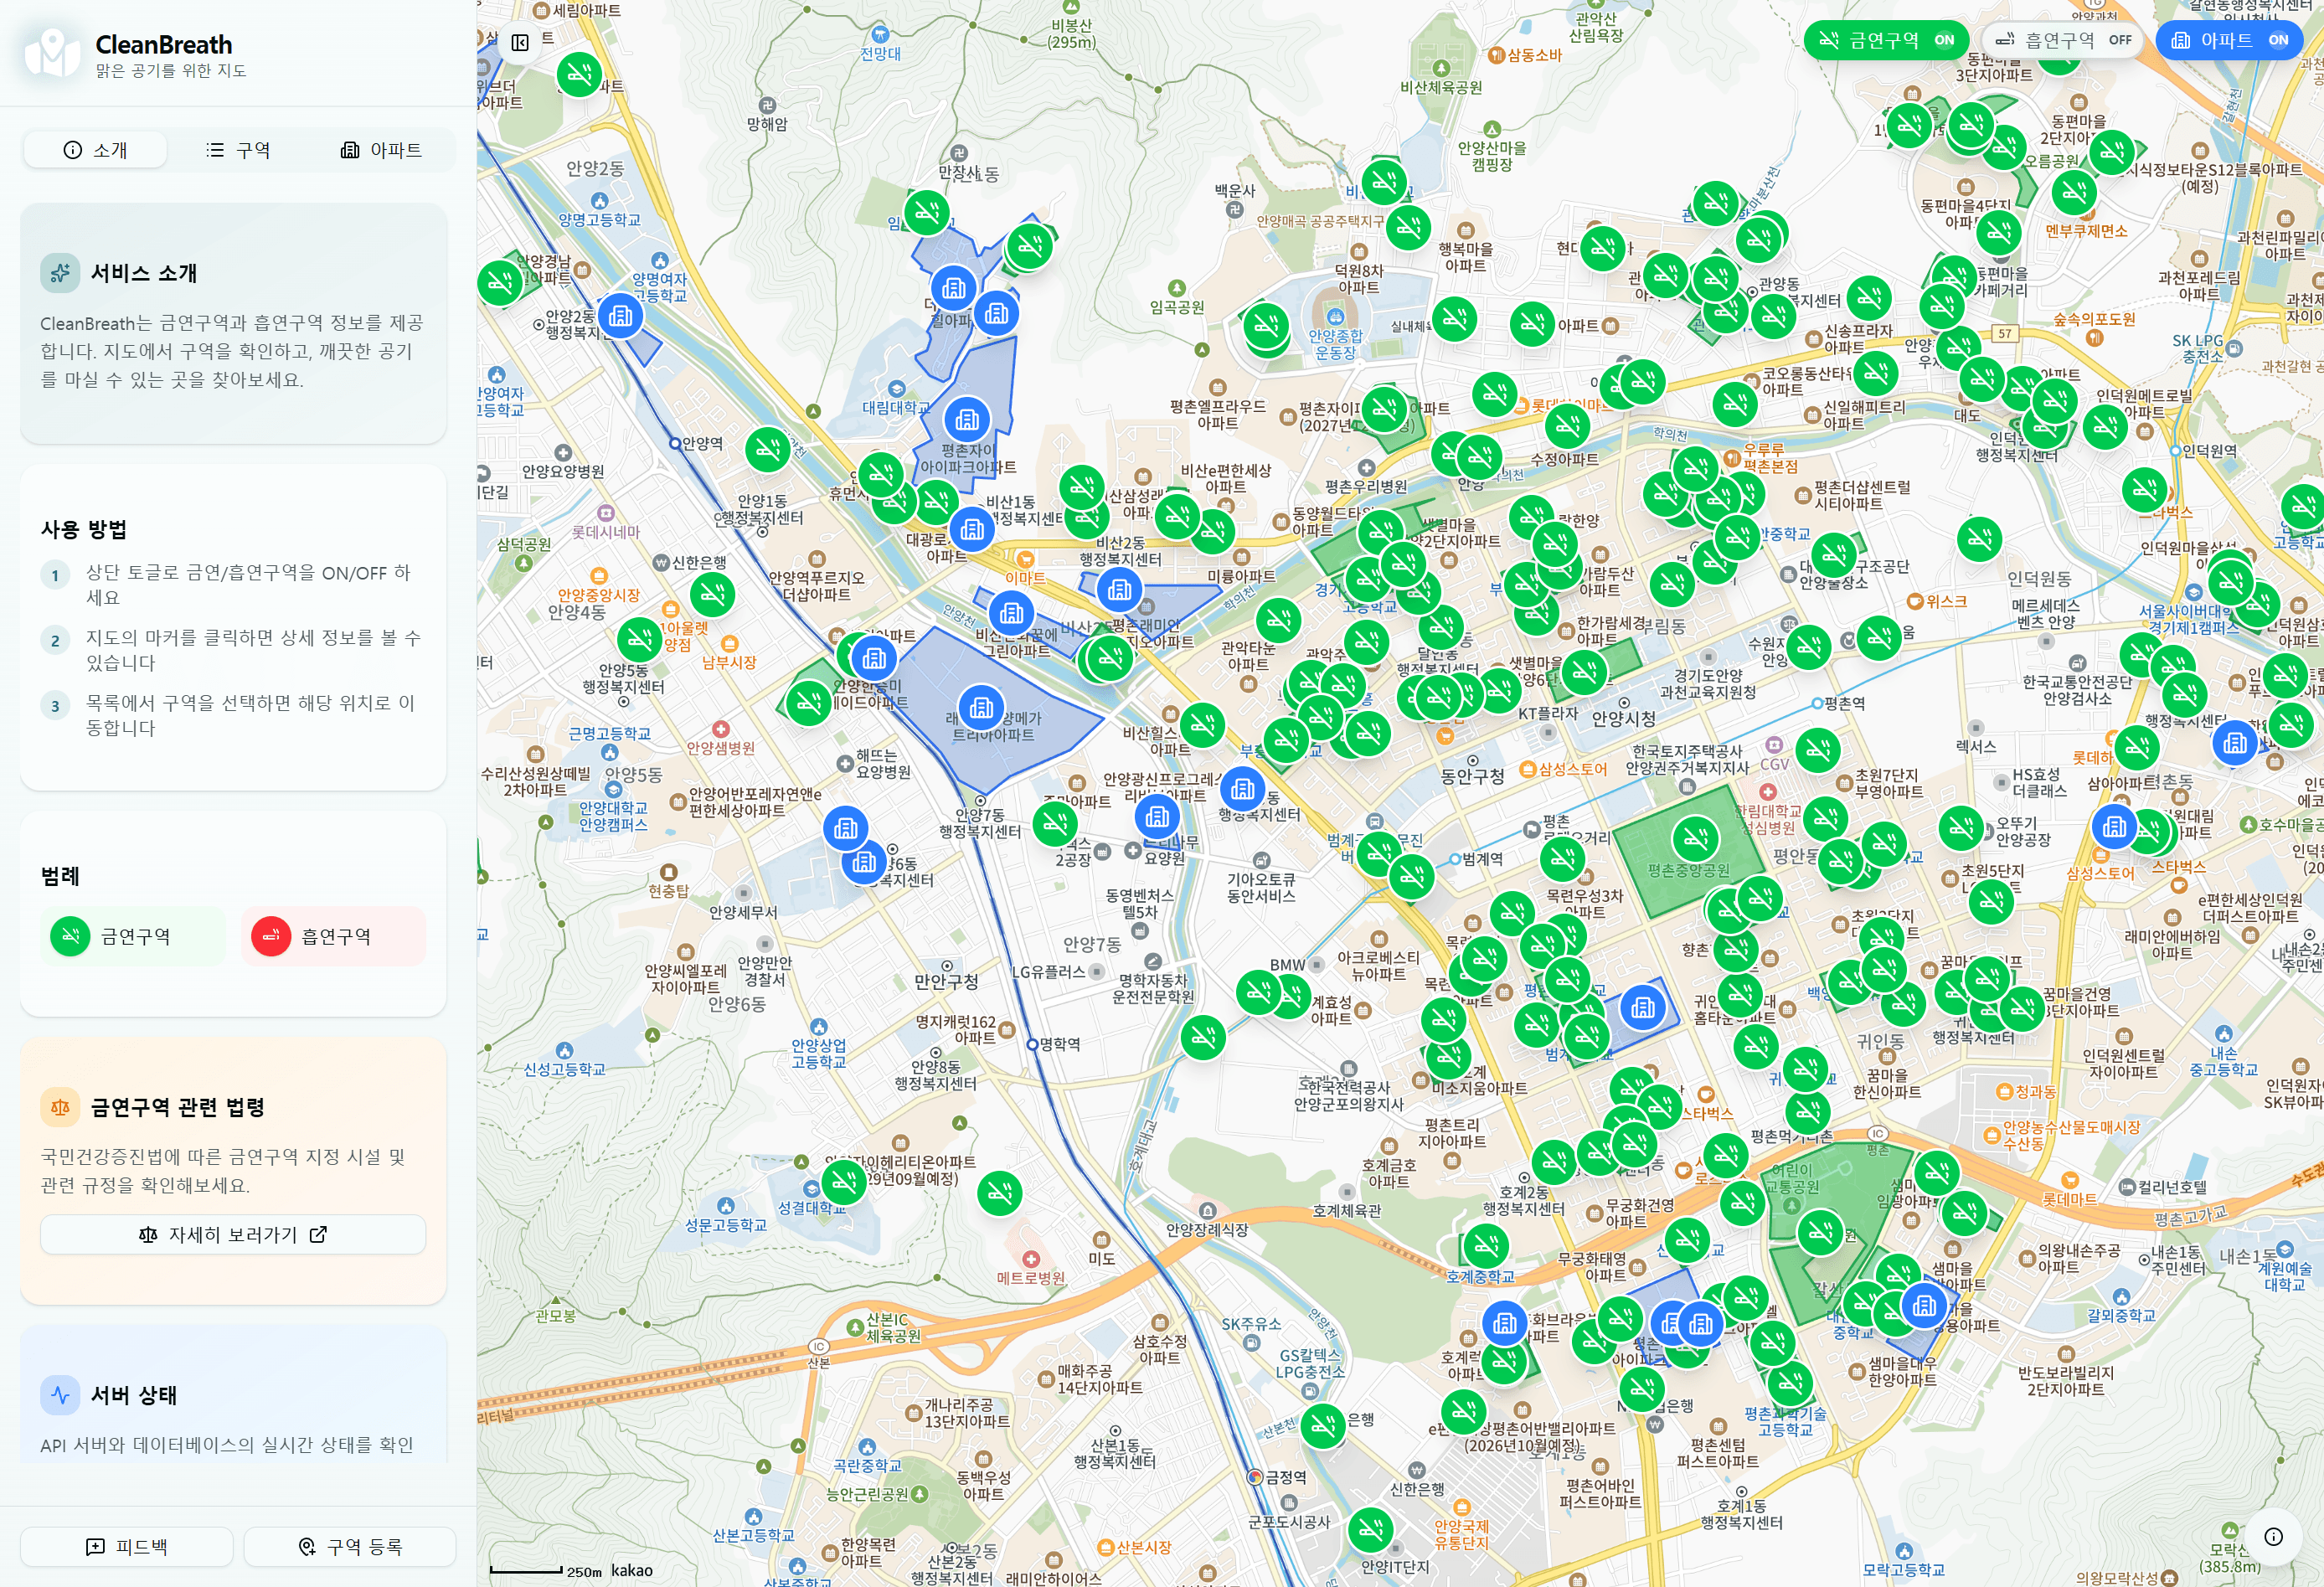Screen dimensions: 2324x1587
Task: Click the 구역 등록 button
Action: click(x=350, y=1547)
